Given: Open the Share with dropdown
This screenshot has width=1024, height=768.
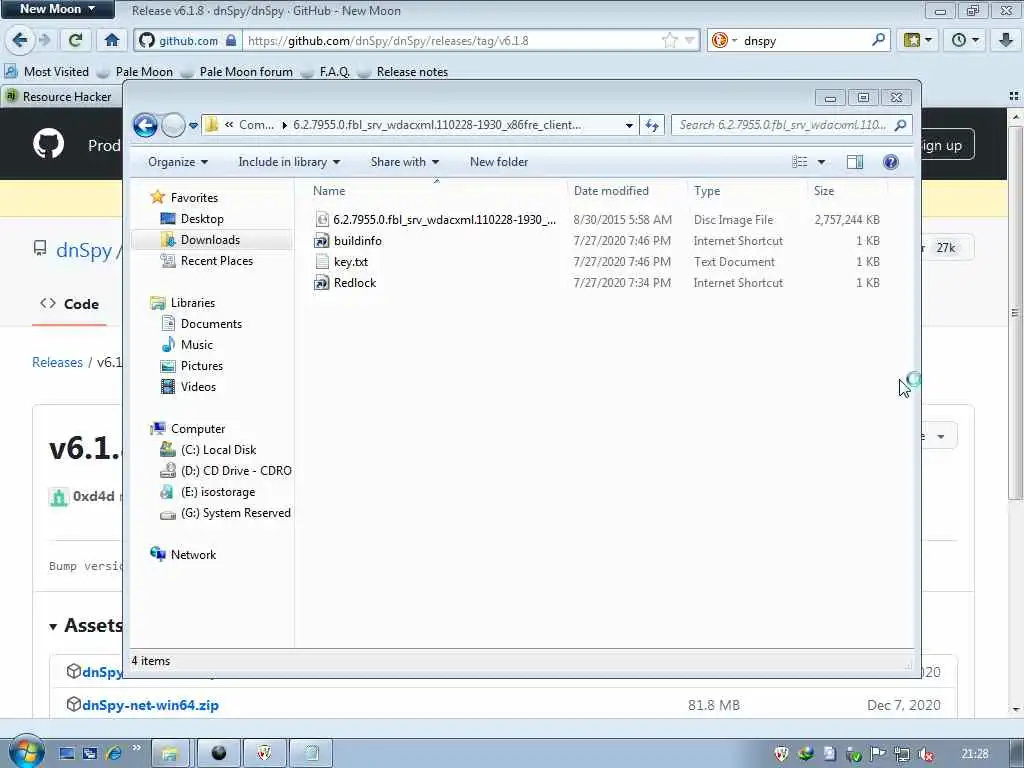Looking at the screenshot, I should coord(405,162).
